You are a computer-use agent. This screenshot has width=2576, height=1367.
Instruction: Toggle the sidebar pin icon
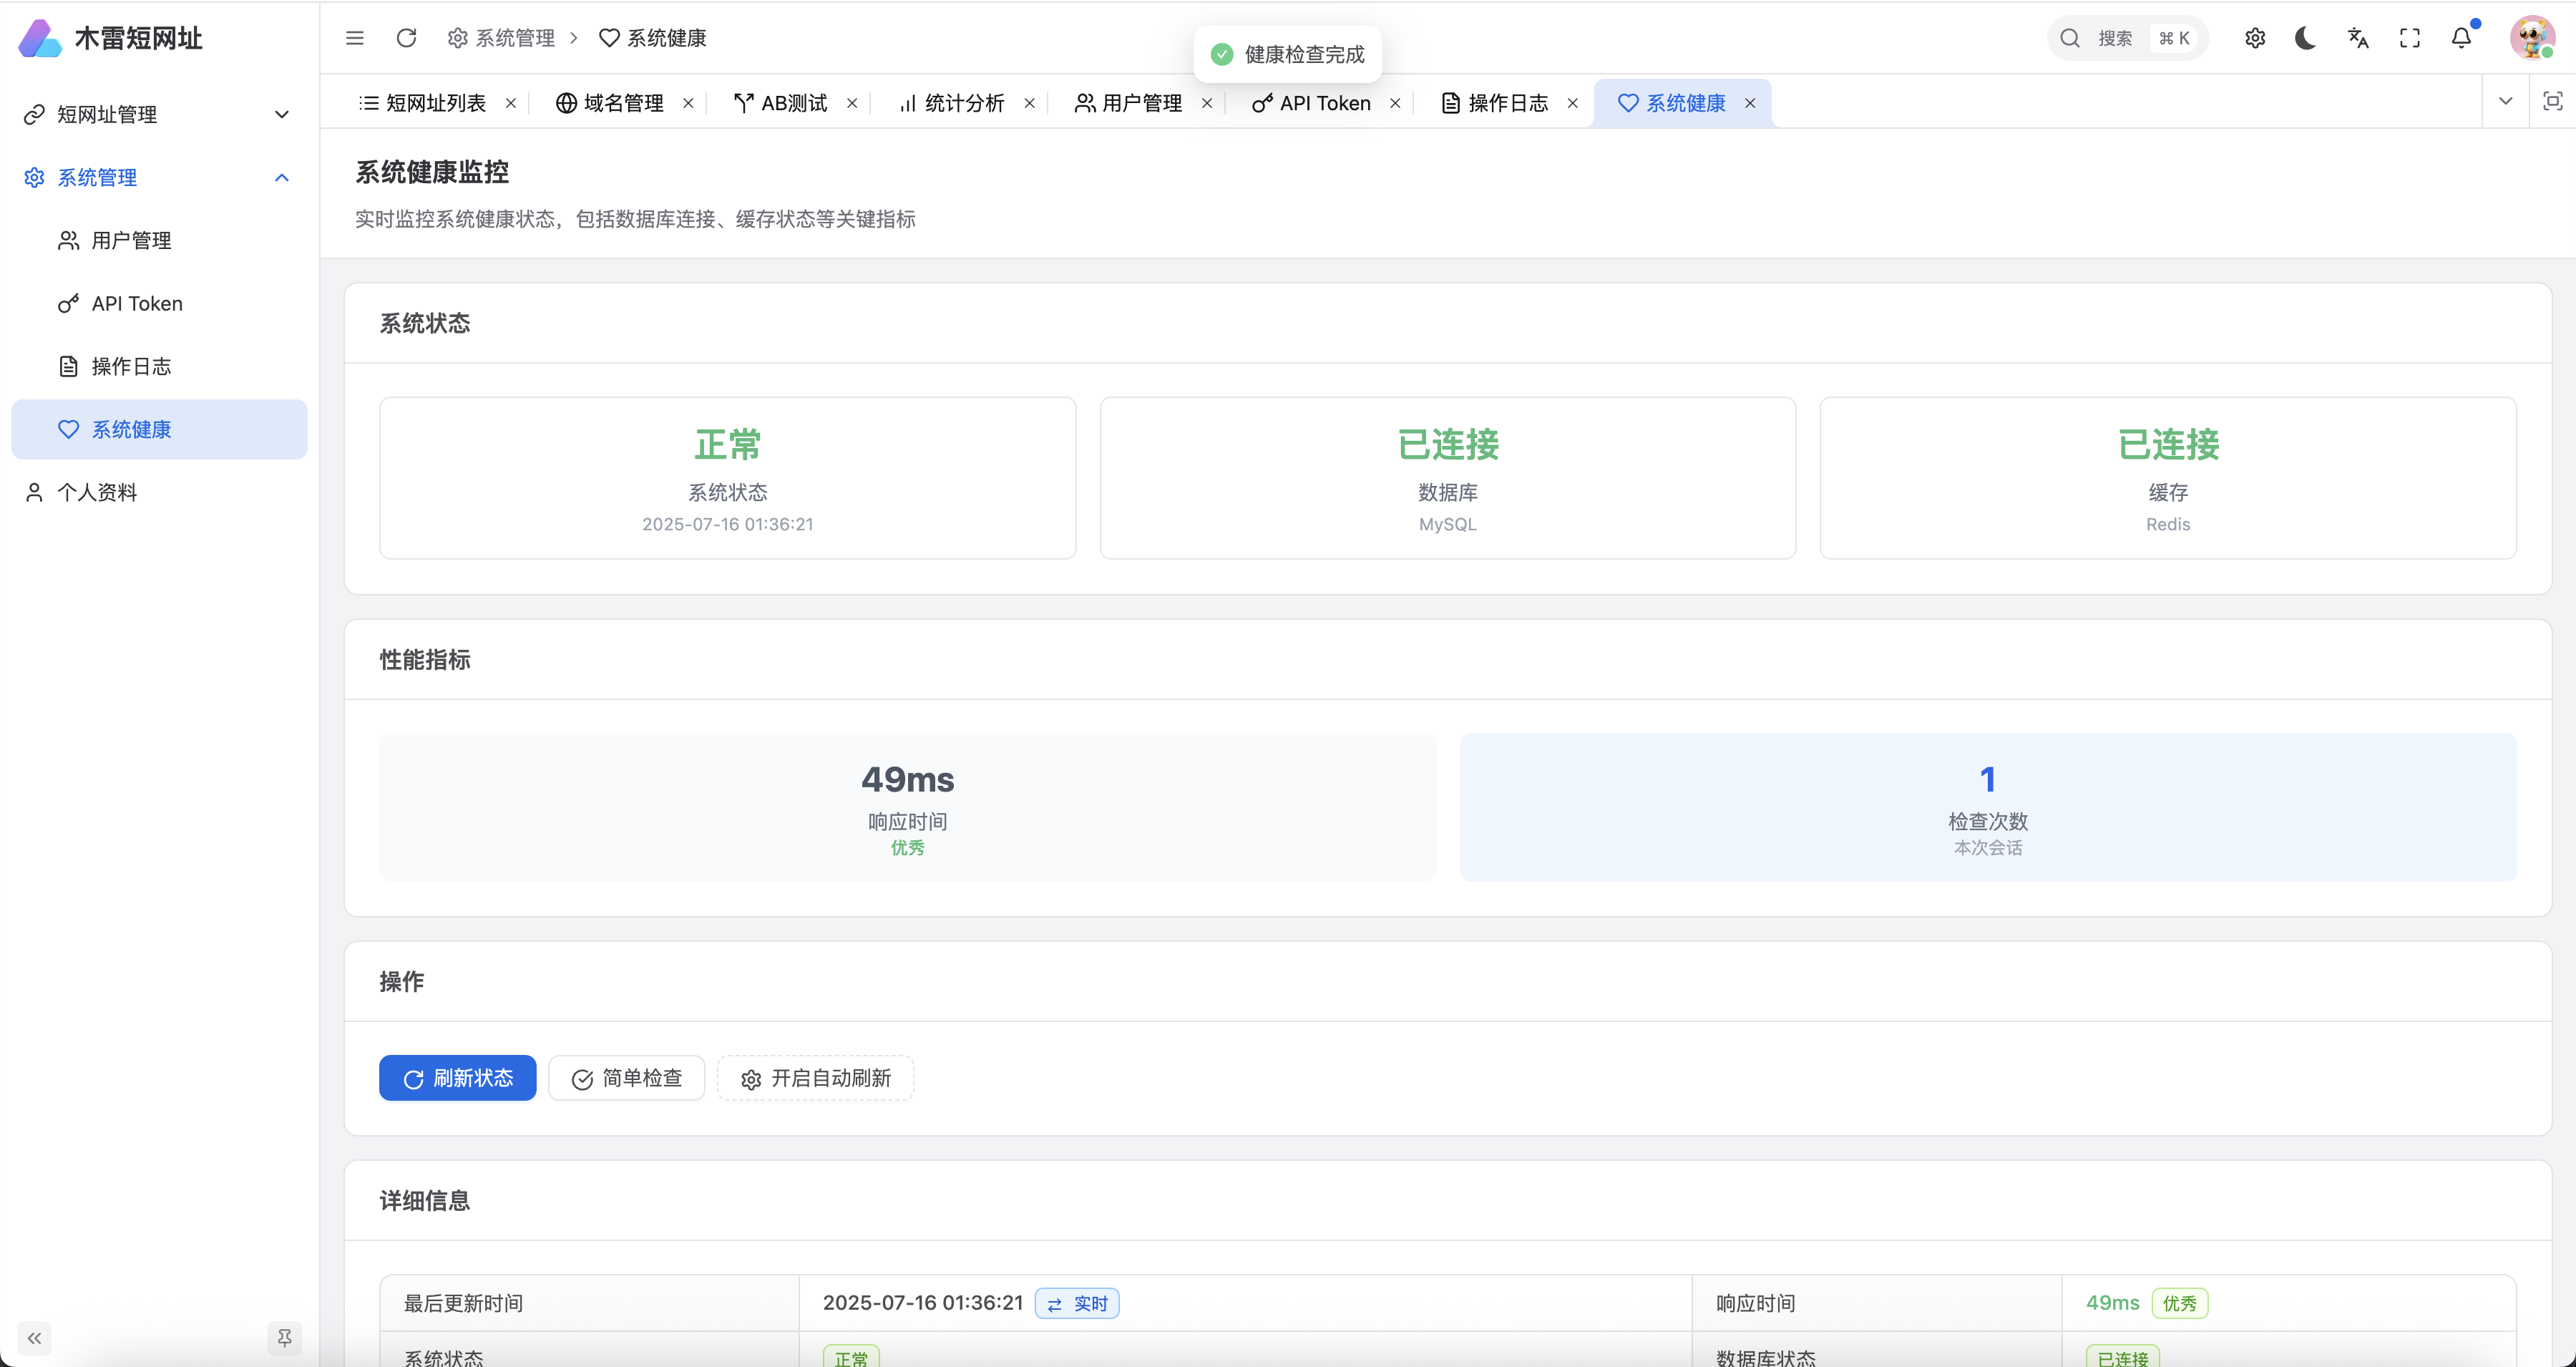click(284, 1337)
